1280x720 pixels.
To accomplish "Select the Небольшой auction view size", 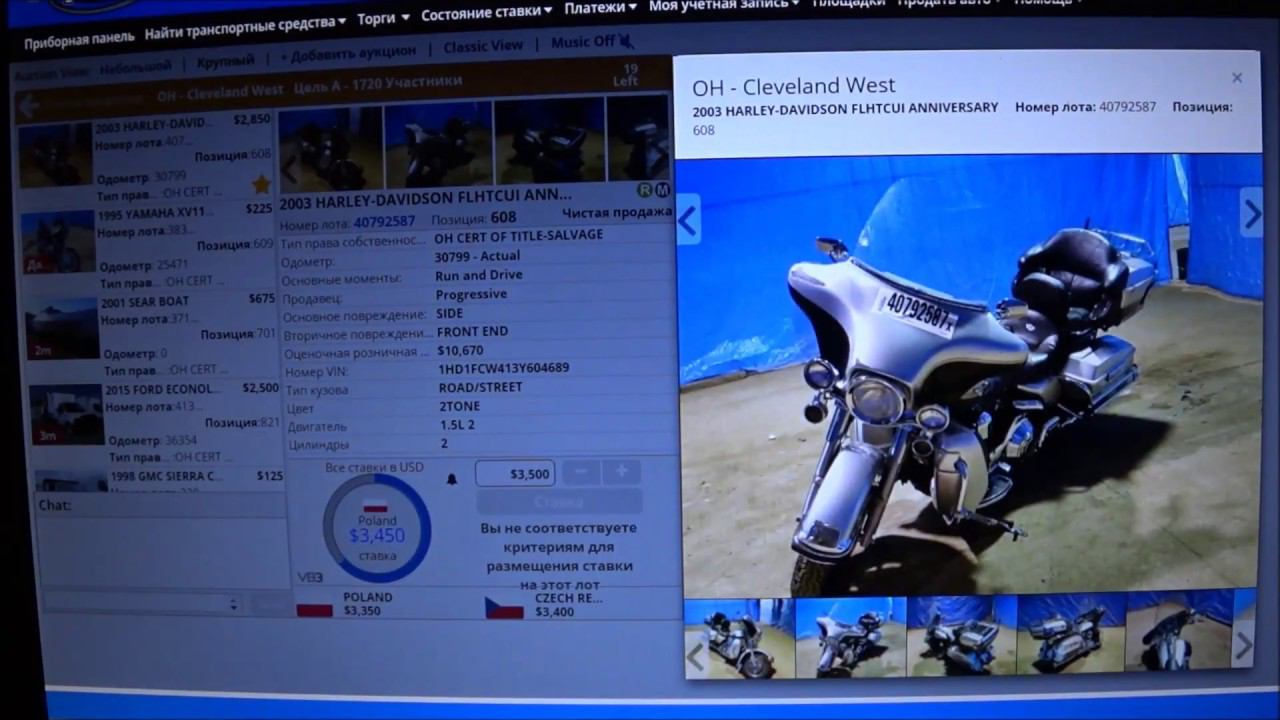I will (134, 68).
